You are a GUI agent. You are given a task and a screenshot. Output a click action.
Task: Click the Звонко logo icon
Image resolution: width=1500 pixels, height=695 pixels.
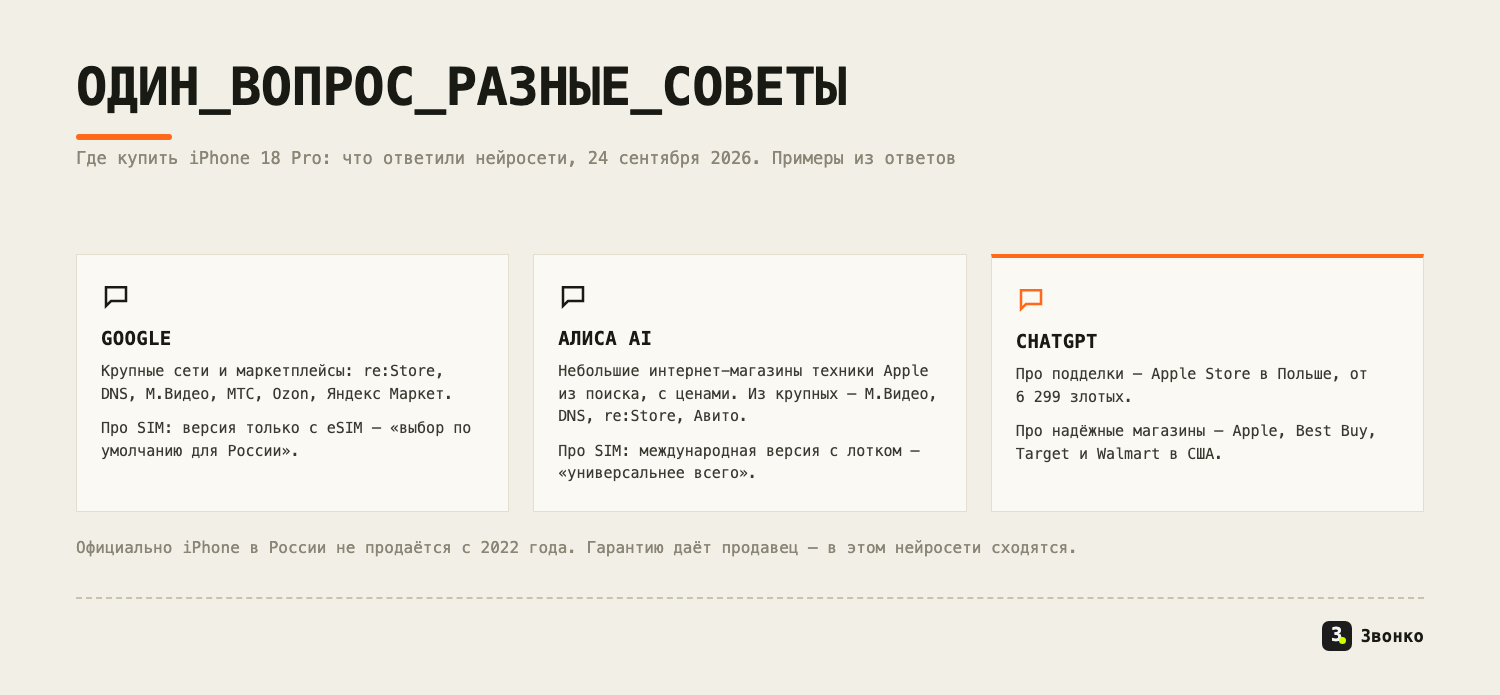point(1337,636)
